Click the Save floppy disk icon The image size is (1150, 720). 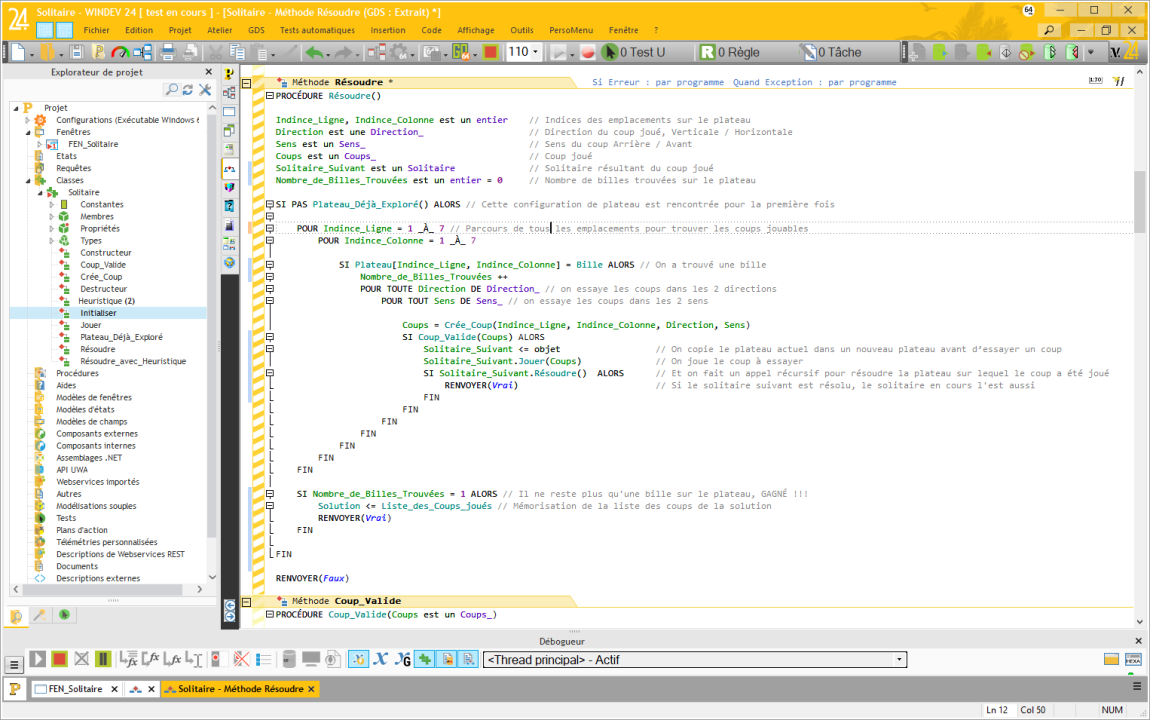[x=75, y=52]
